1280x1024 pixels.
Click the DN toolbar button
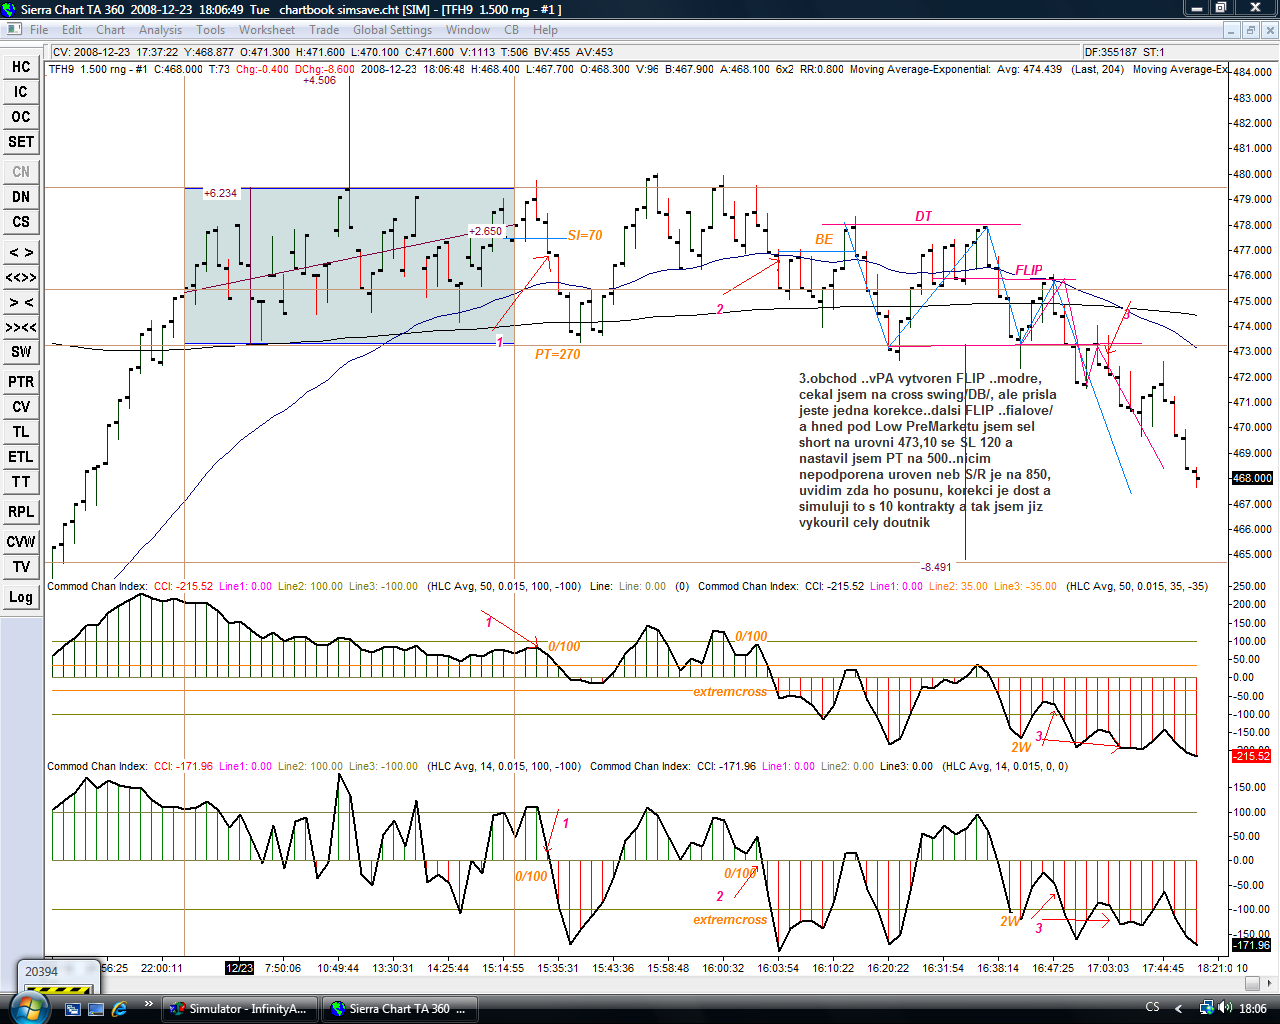coord(21,197)
